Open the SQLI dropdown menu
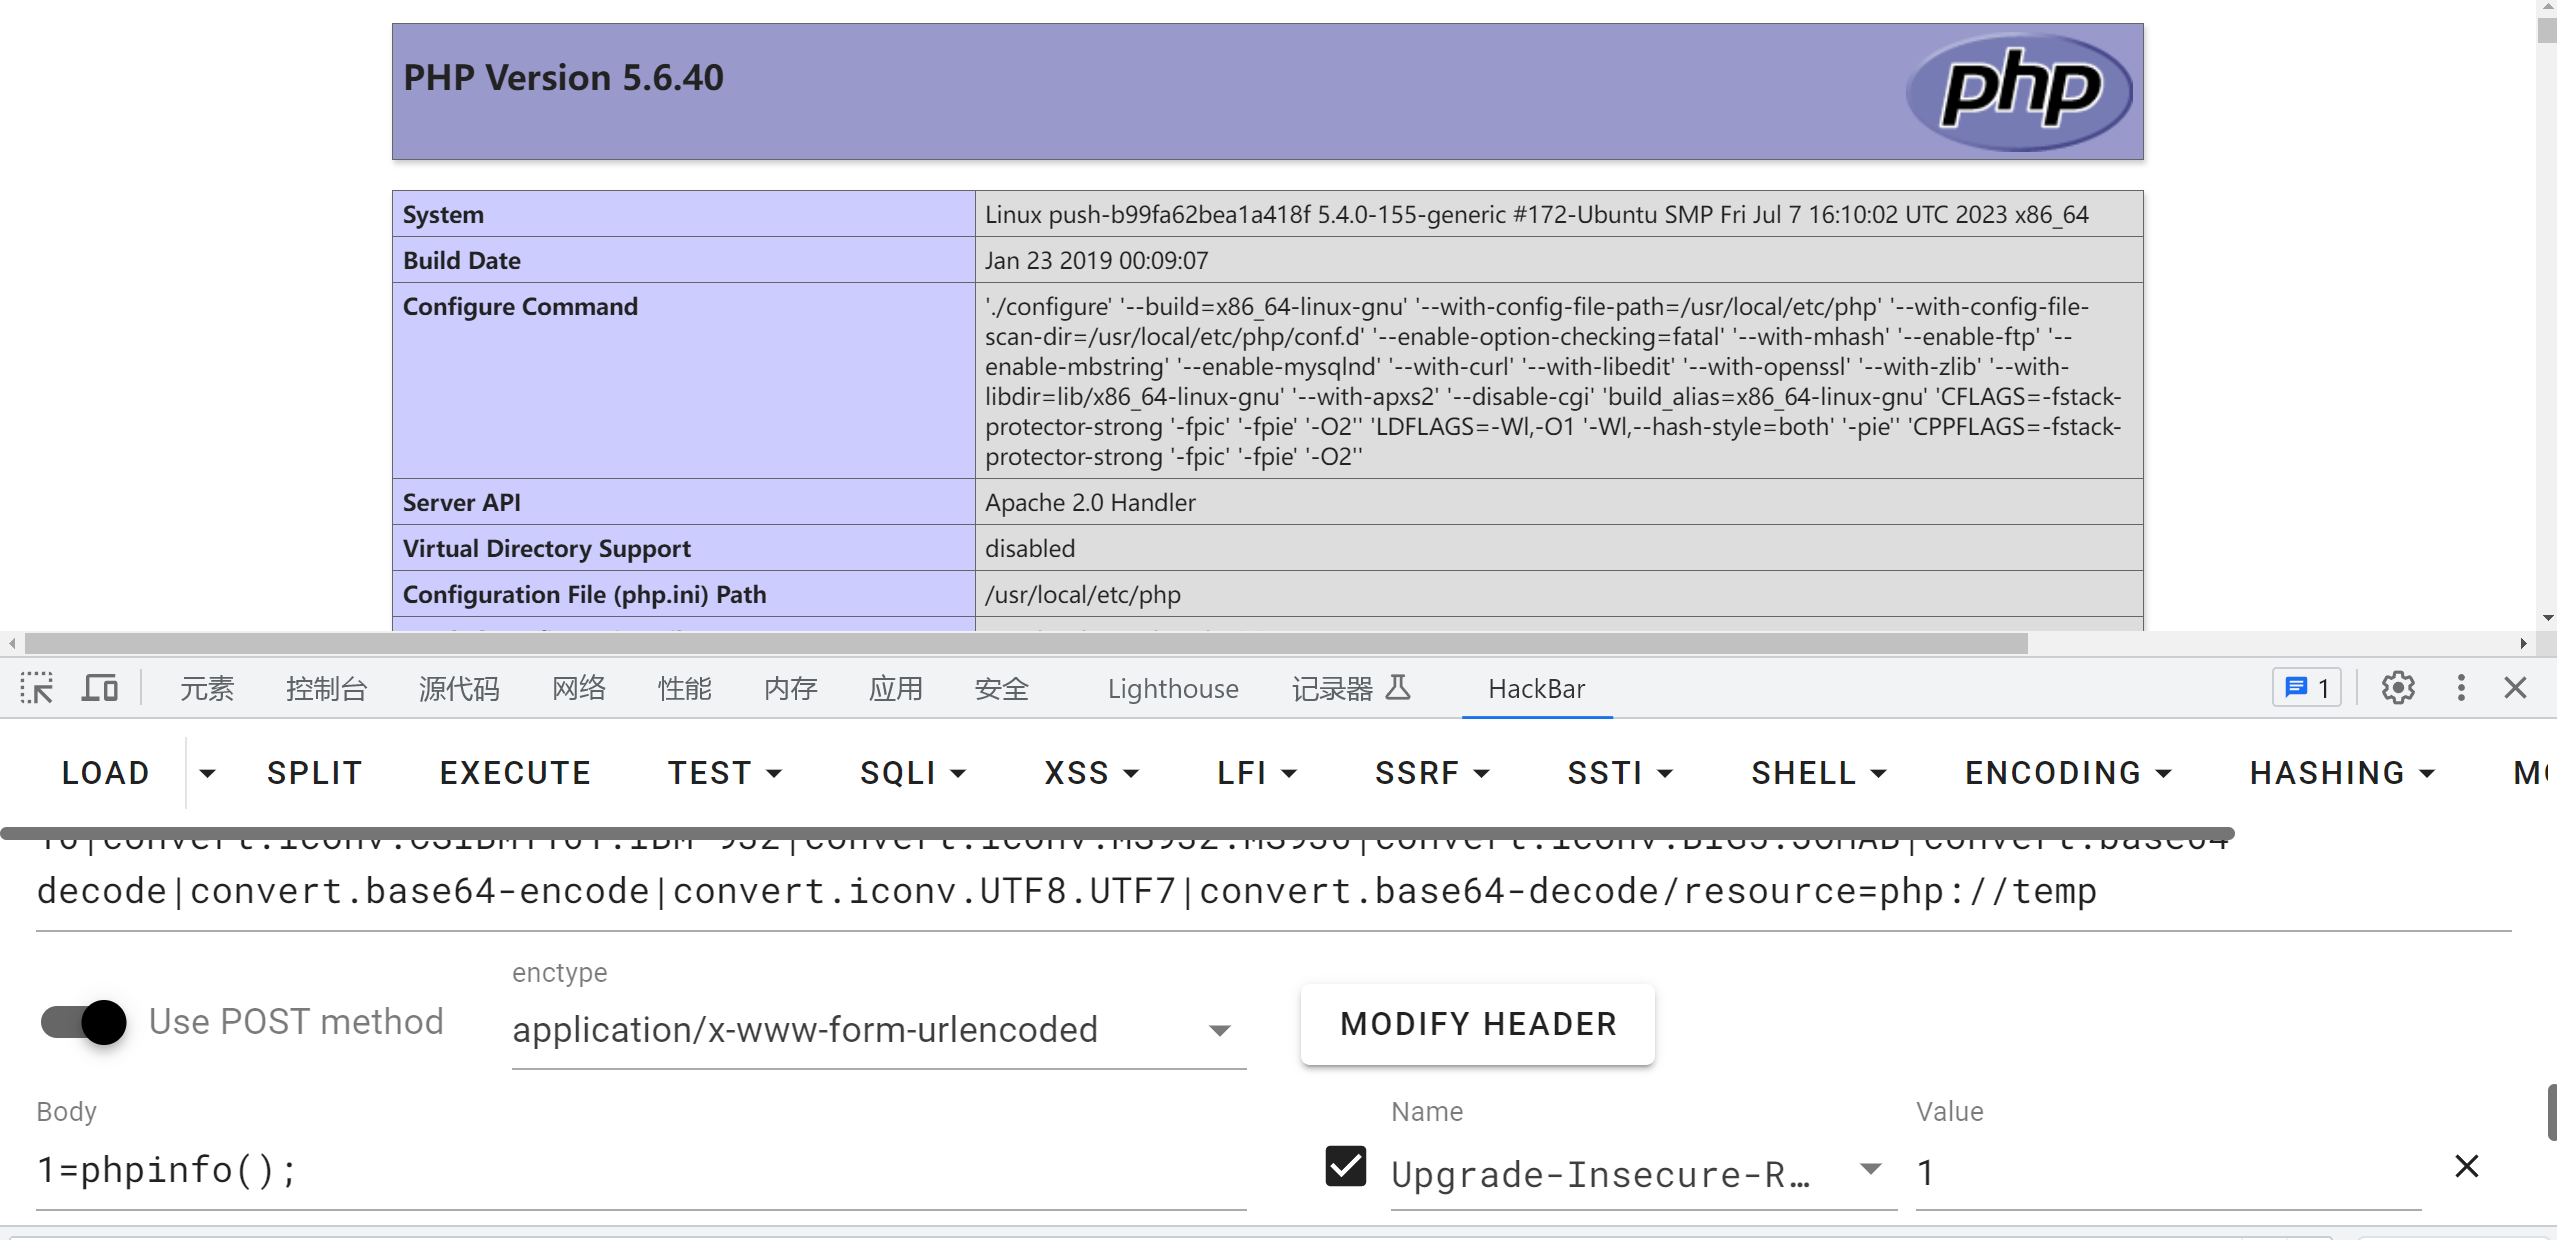Image resolution: width=2557 pixels, height=1240 pixels. point(912,773)
